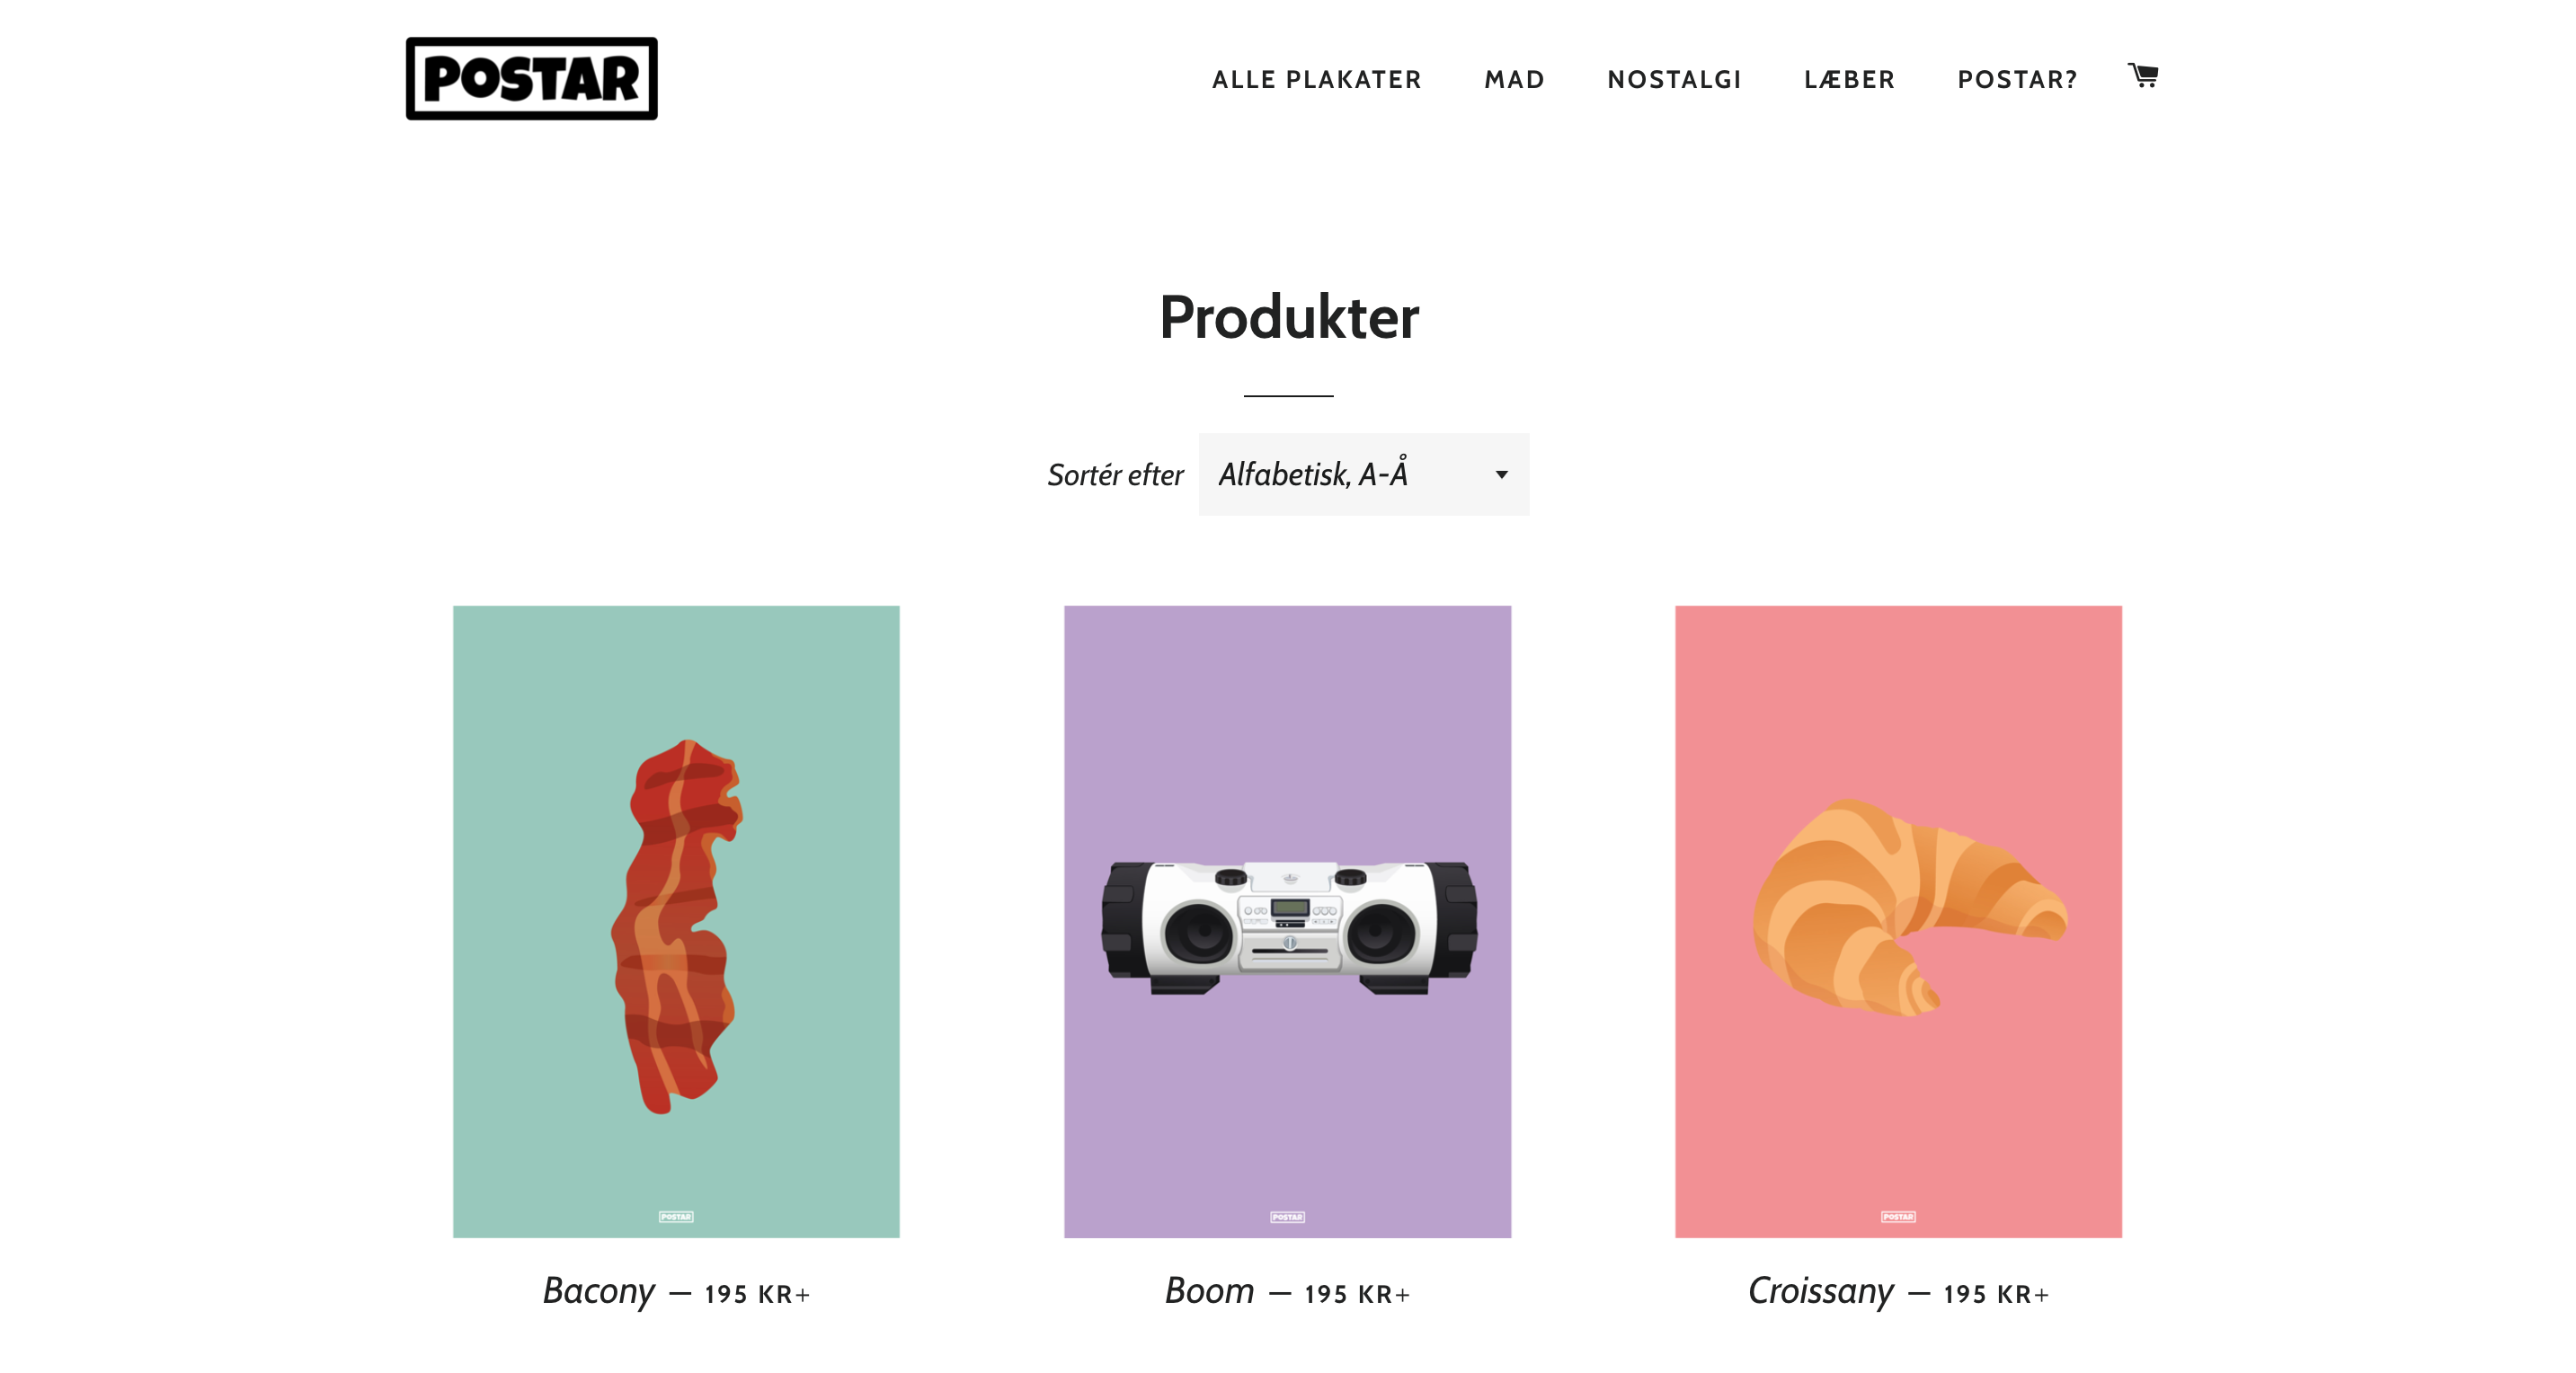
Task: Click the Bacony product title
Action: [598, 1291]
